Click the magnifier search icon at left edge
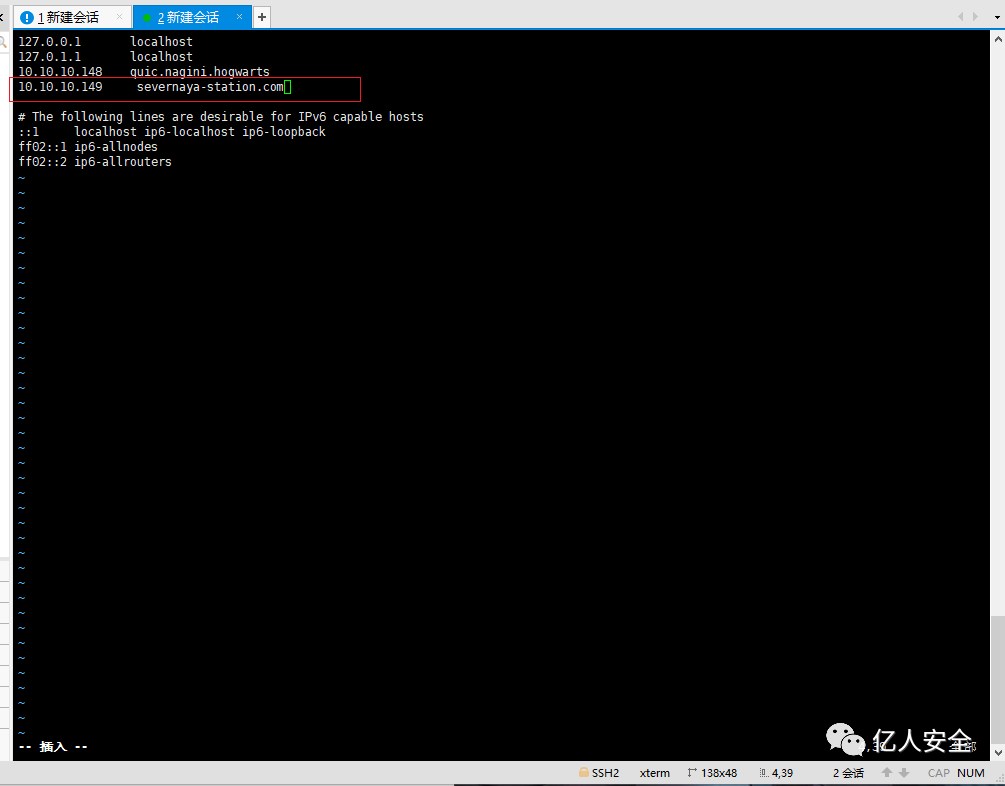Image resolution: width=1005 pixels, height=786 pixels. coord(3,42)
